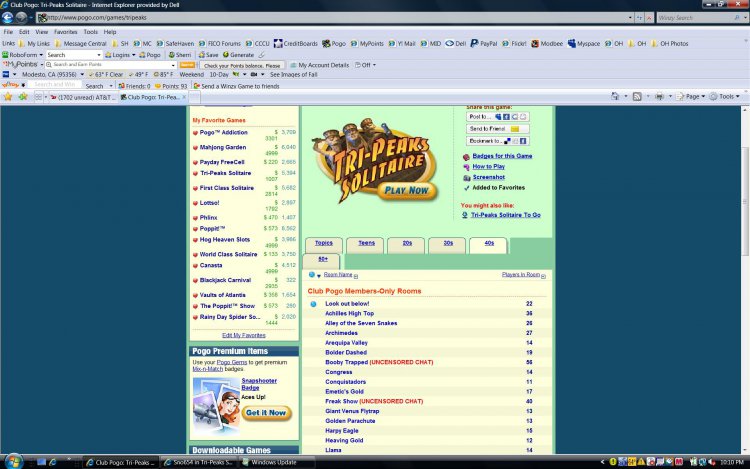Click the Pogo Gems link
The image size is (750, 469).
pyautogui.click(x=232, y=362)
